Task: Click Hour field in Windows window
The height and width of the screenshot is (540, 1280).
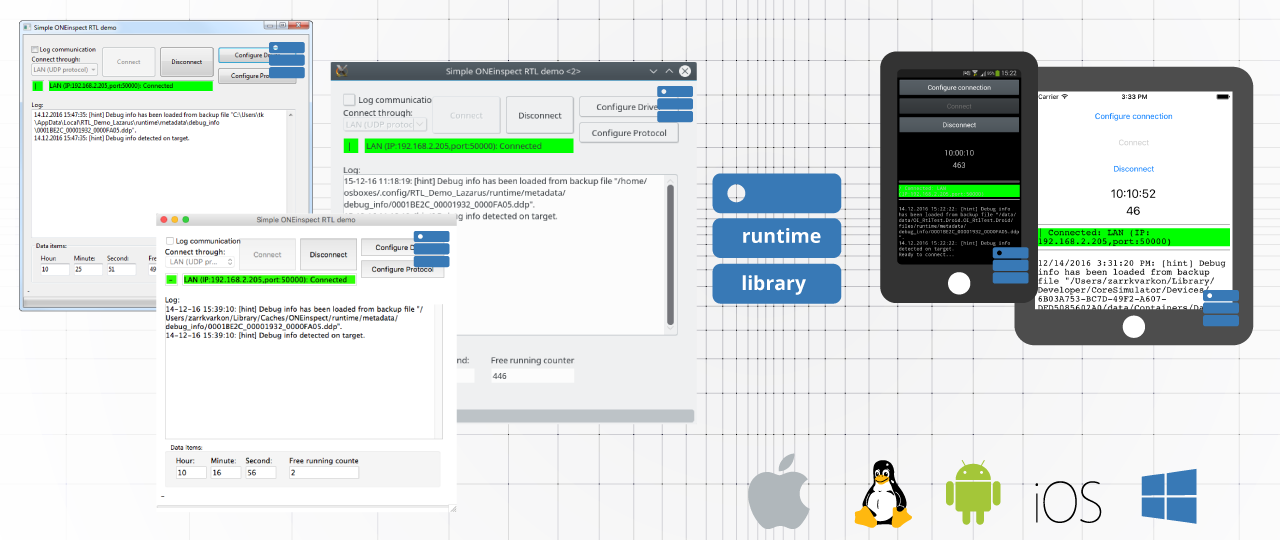Action: point(53,269)
